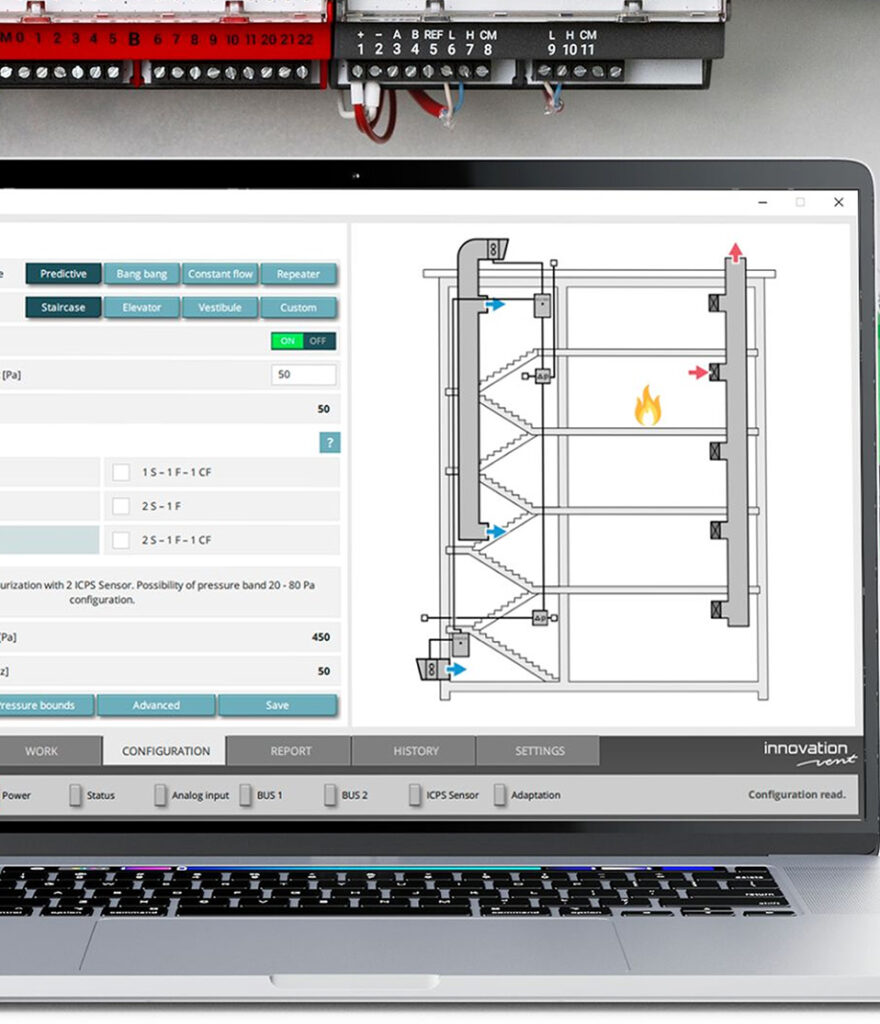This screenshot has width=880, height=1024.
Task: Click the blue question mark help icon
Action: pos(329,442)
